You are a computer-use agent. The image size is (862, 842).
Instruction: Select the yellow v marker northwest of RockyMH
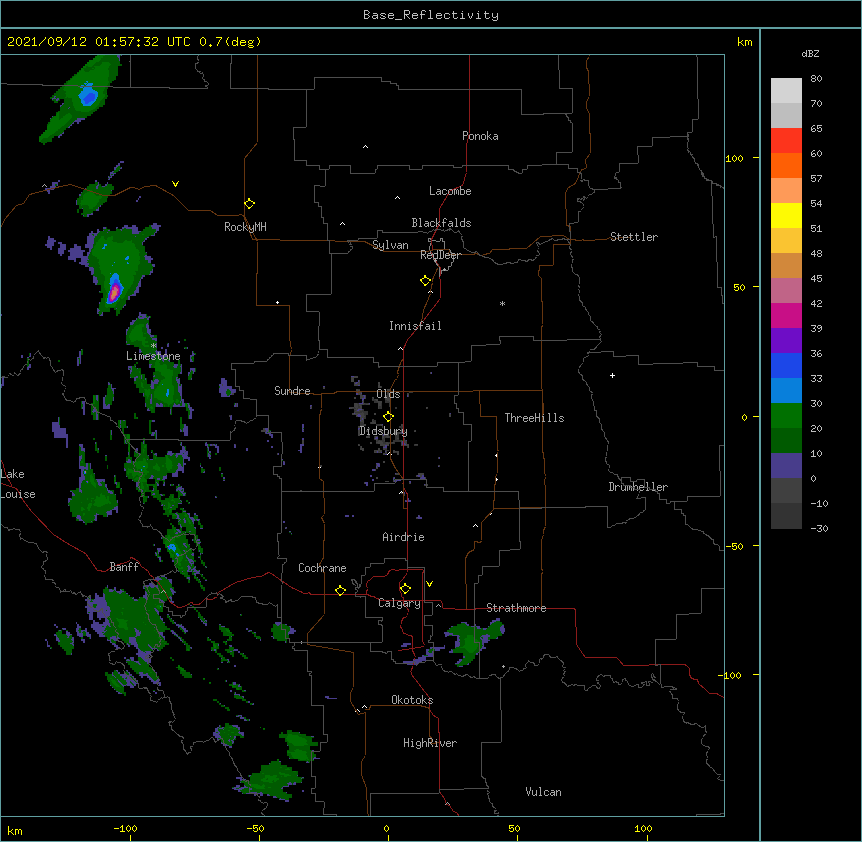click(175, 184)
